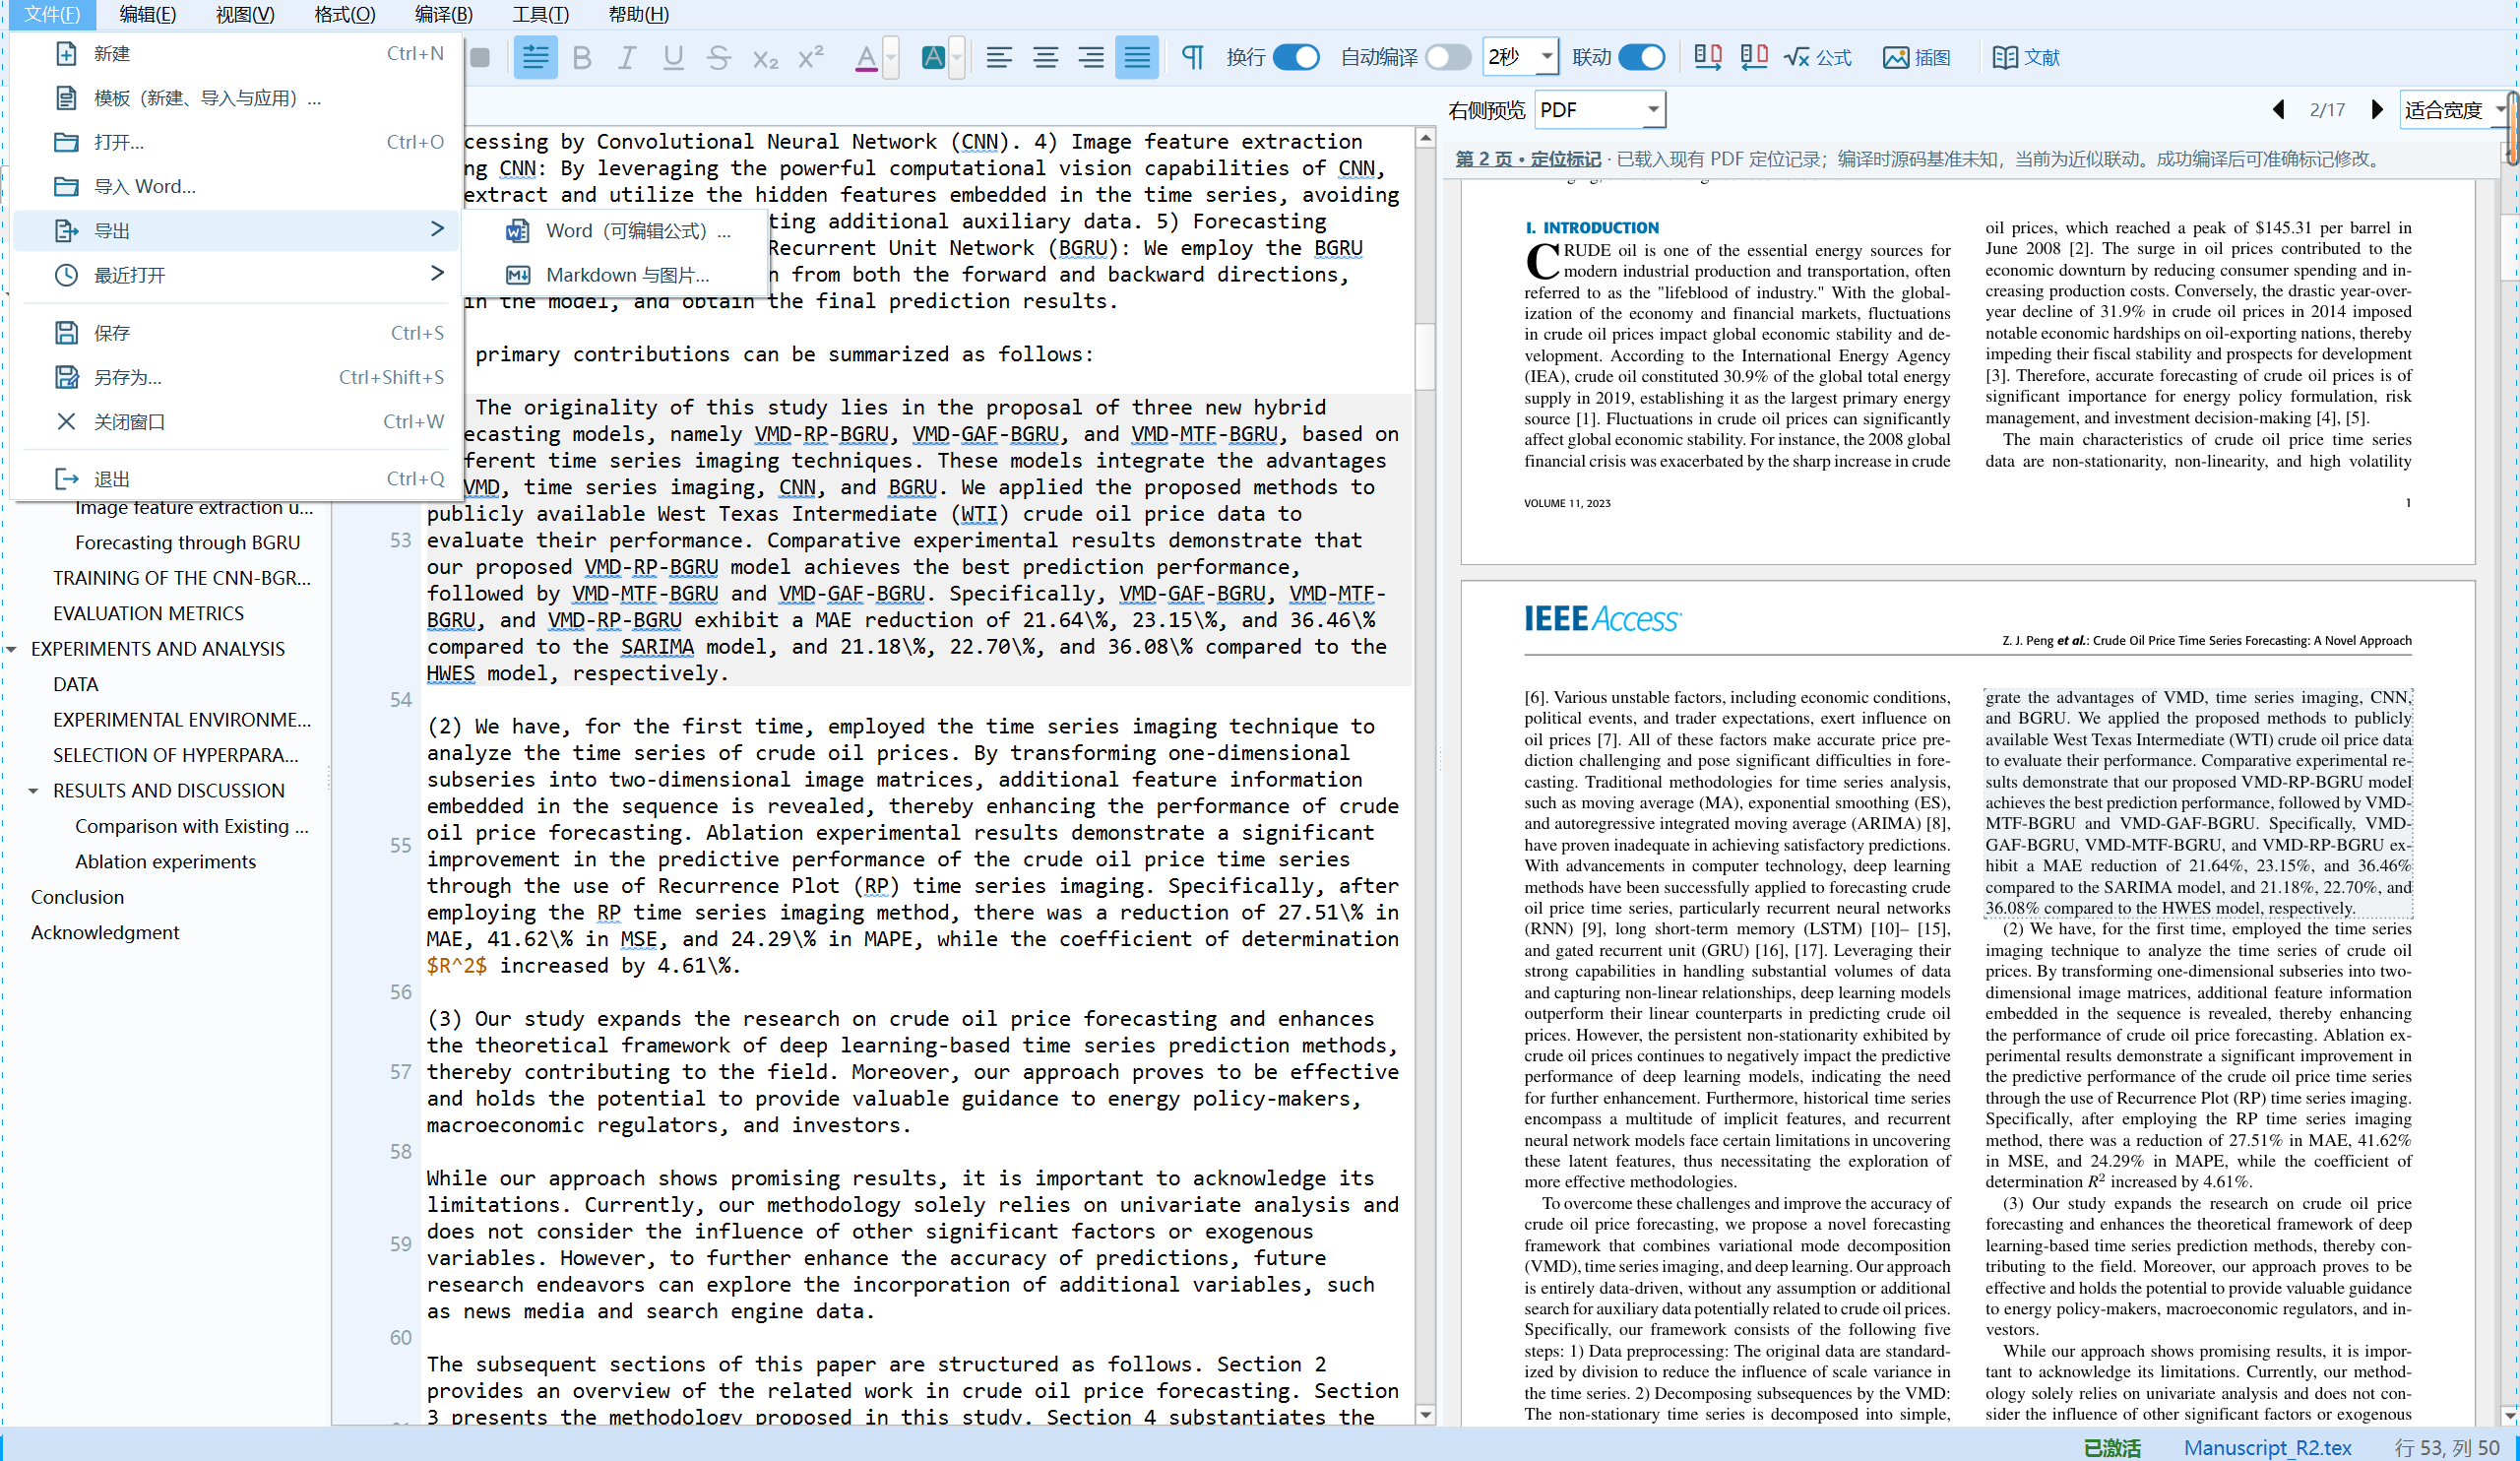The height and width of the screenshot is (1461, 2520).
Task: Go to previous PDF page arrow
Action: (x=2278, y=110)
